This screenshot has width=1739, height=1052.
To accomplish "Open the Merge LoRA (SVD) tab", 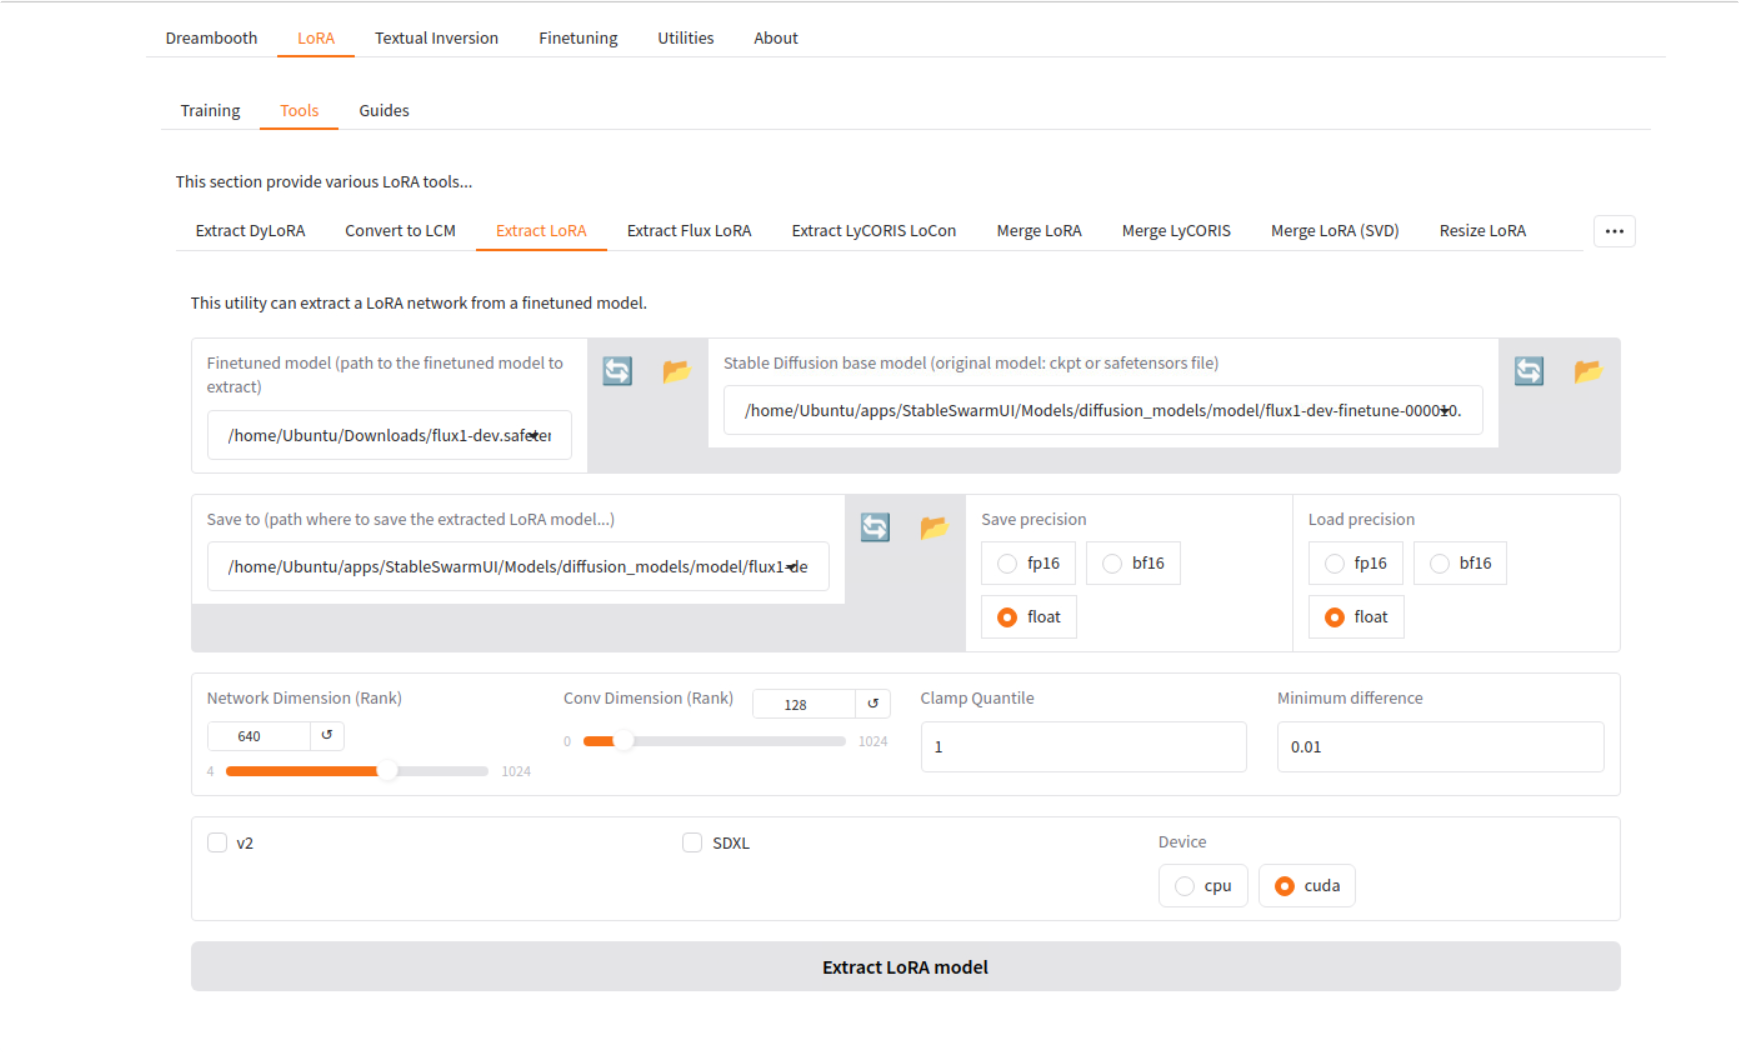I will pos(1334,231).
